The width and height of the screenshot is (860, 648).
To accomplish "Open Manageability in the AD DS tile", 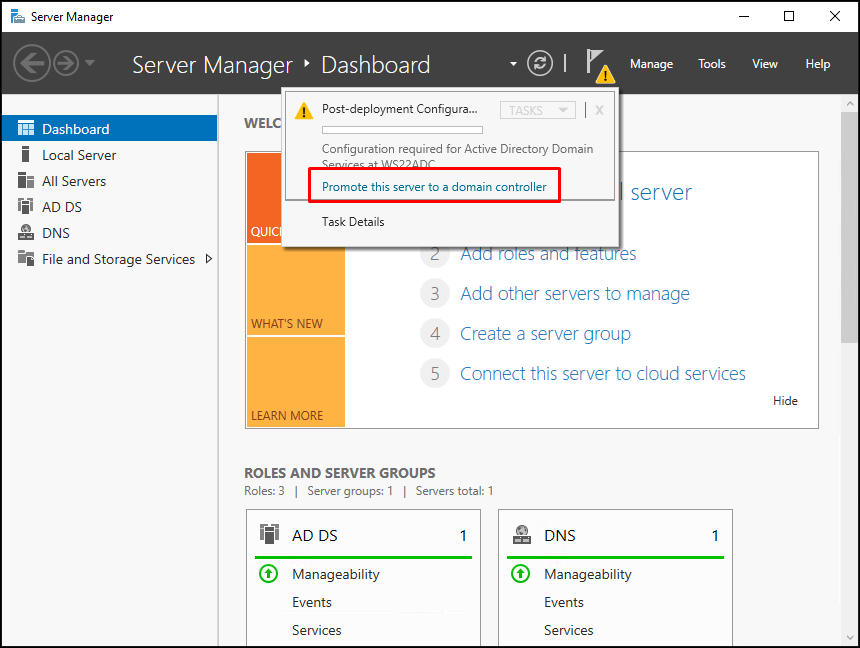I will [x=336, y=574].
